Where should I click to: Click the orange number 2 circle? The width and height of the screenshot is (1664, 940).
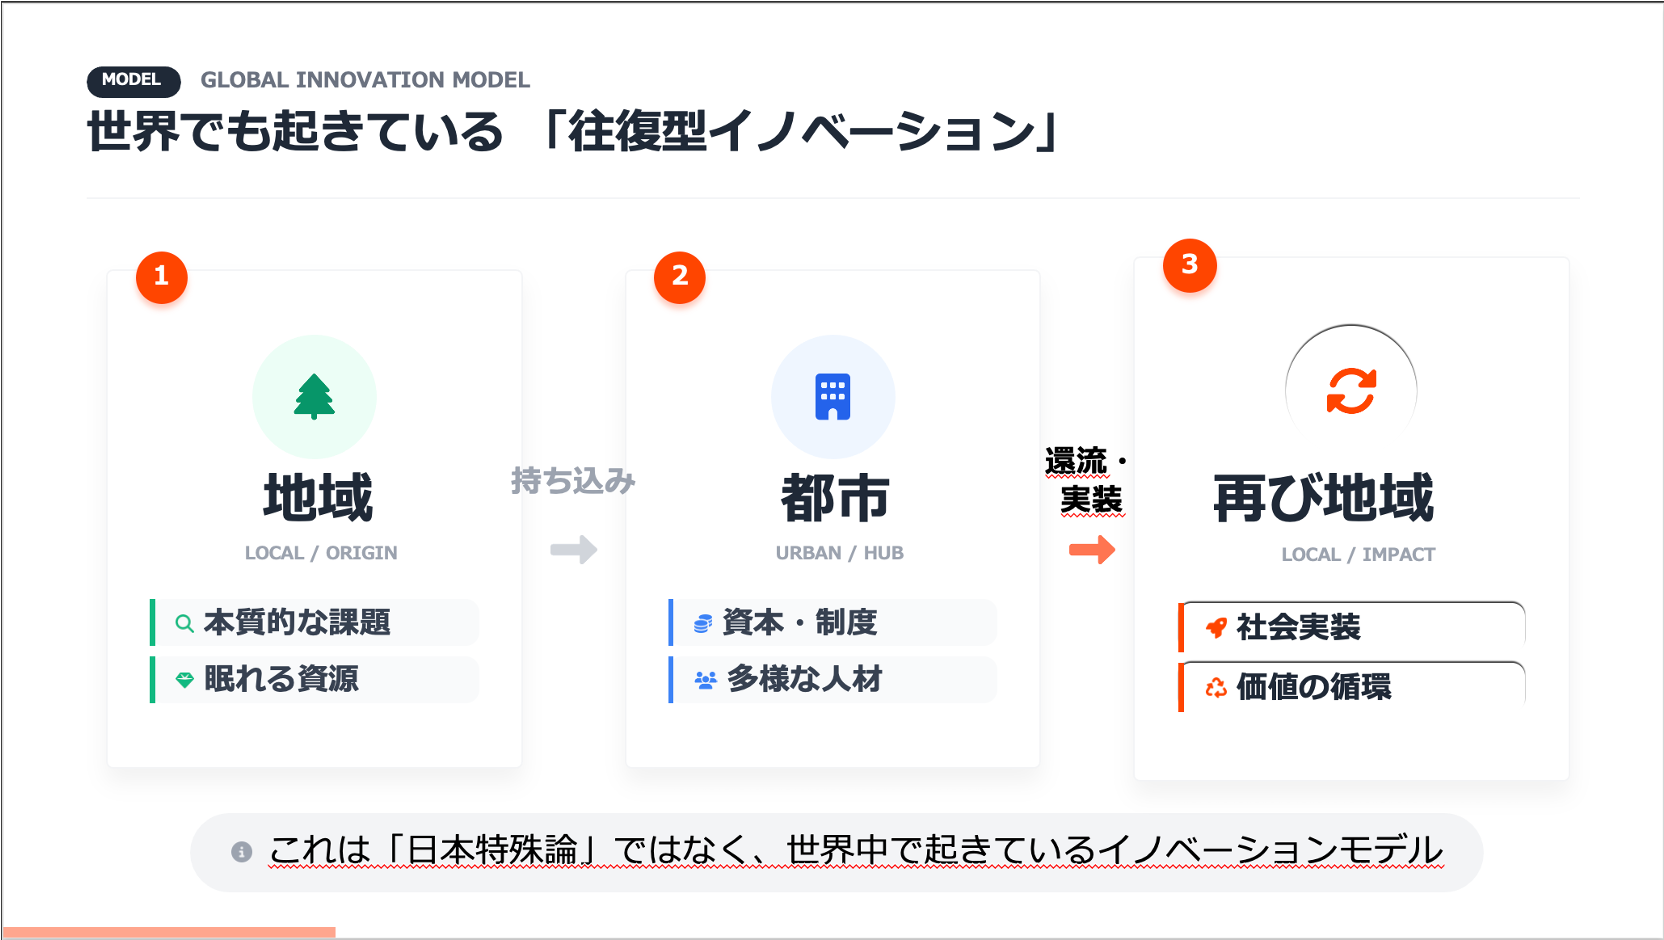pyautogui.click(x=680, y=277)
